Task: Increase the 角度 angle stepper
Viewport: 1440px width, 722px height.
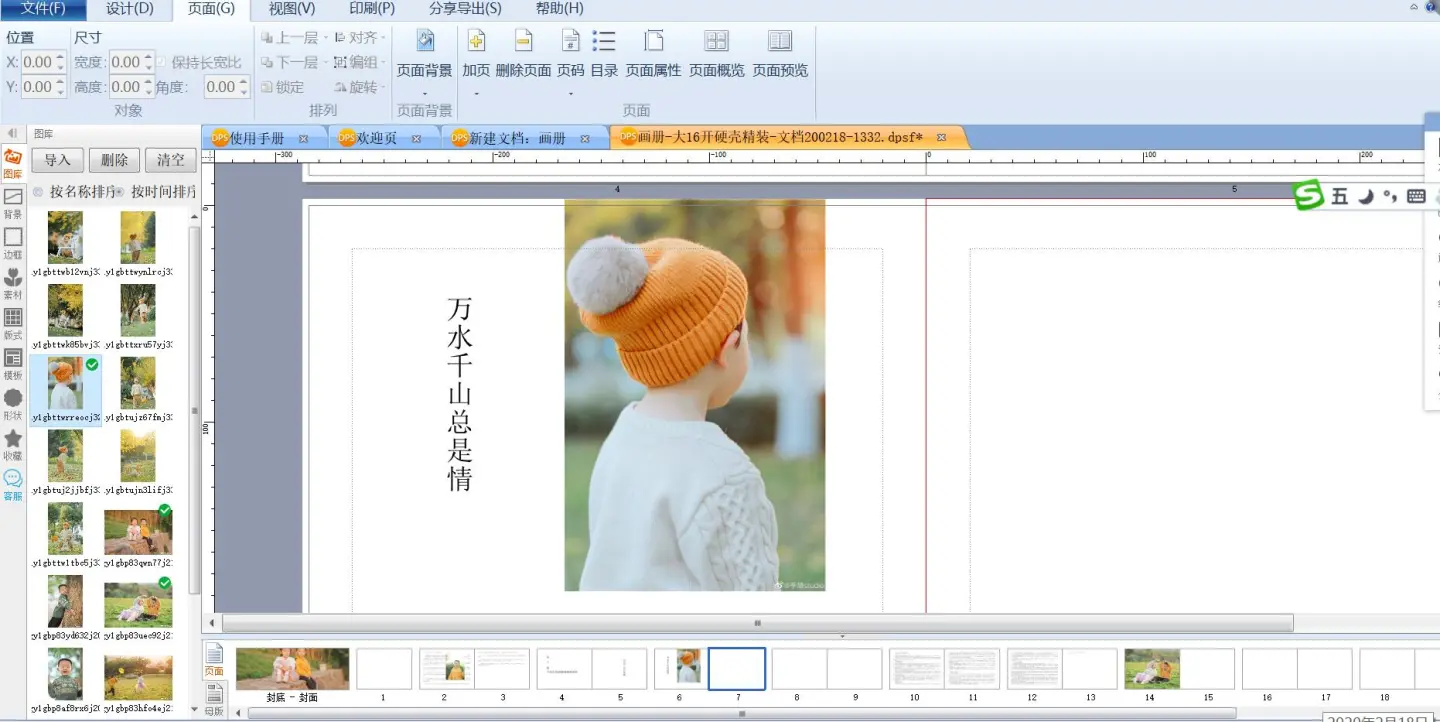Action: click(x=244, y=82)
